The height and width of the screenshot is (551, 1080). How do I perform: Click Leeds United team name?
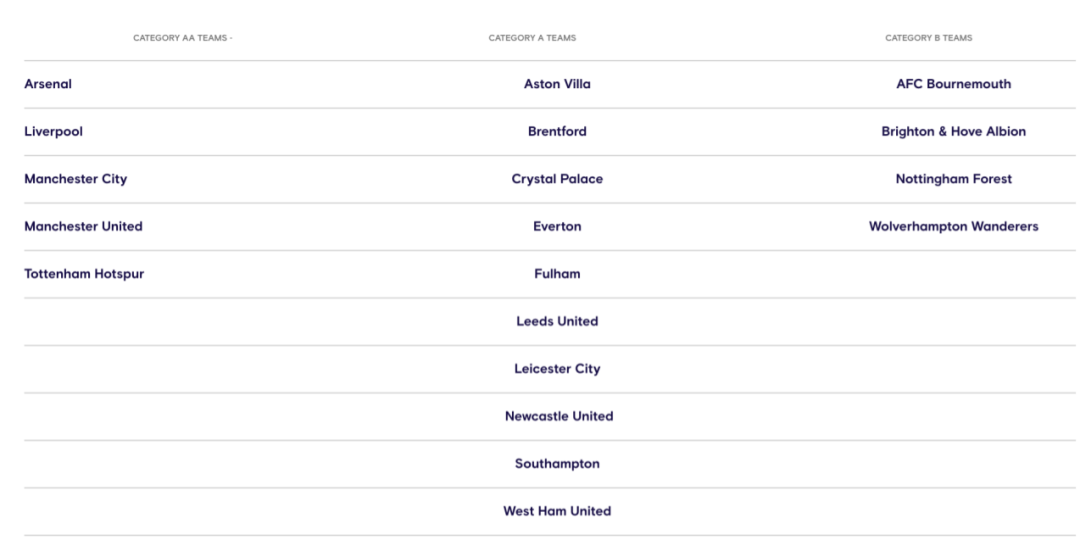pos(557,321)
